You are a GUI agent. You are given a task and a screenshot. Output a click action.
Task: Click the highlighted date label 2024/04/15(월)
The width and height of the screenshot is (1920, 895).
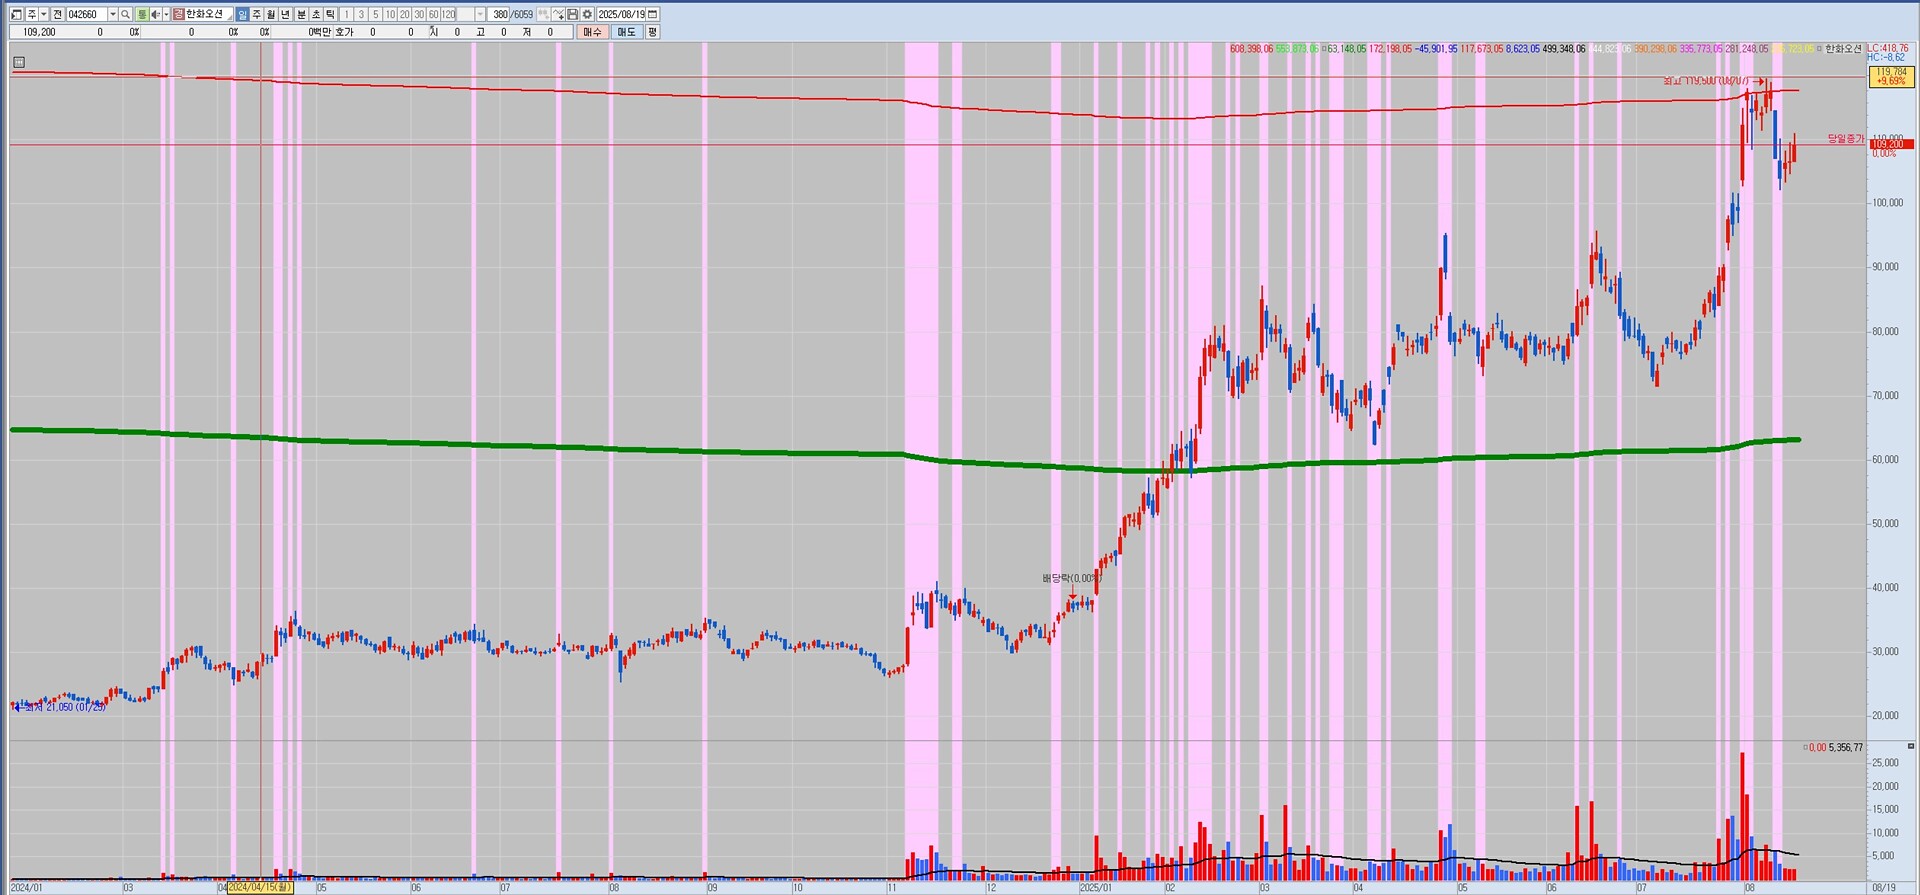[x=260, y=887]
